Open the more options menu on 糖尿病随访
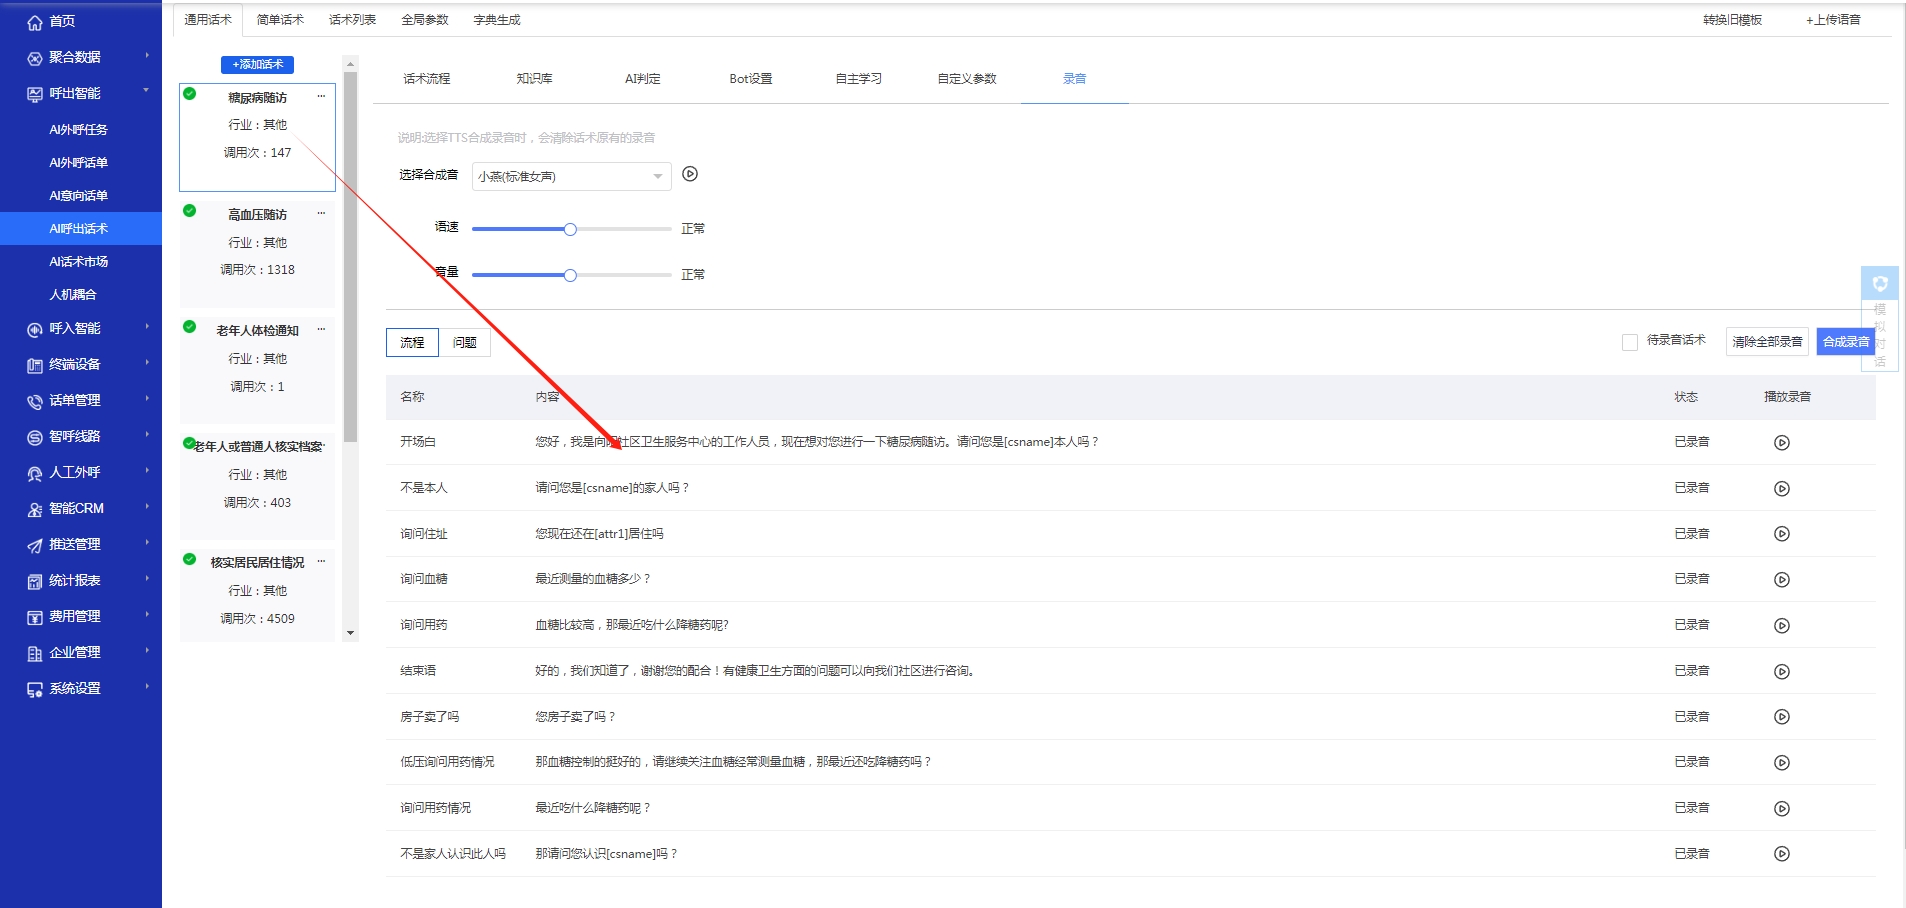The height and width of the screenshot is (908, 1906). pyautogui.click(x=321, y=96)
